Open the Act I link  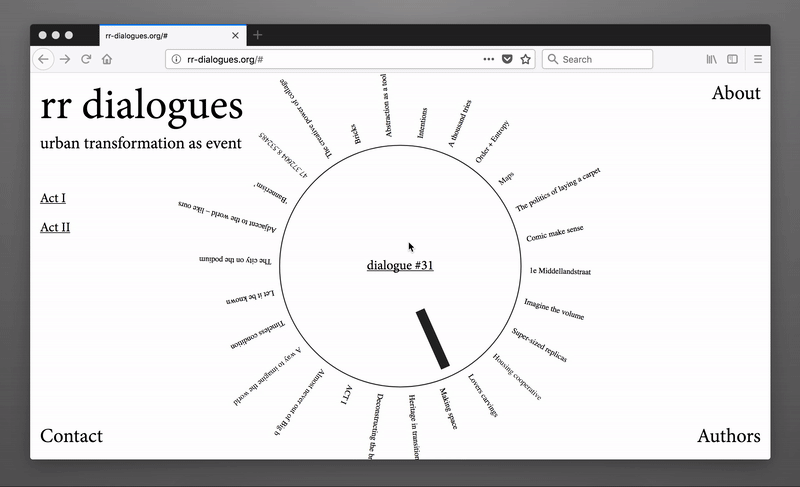pyautogui.click(x=53, y=198)
